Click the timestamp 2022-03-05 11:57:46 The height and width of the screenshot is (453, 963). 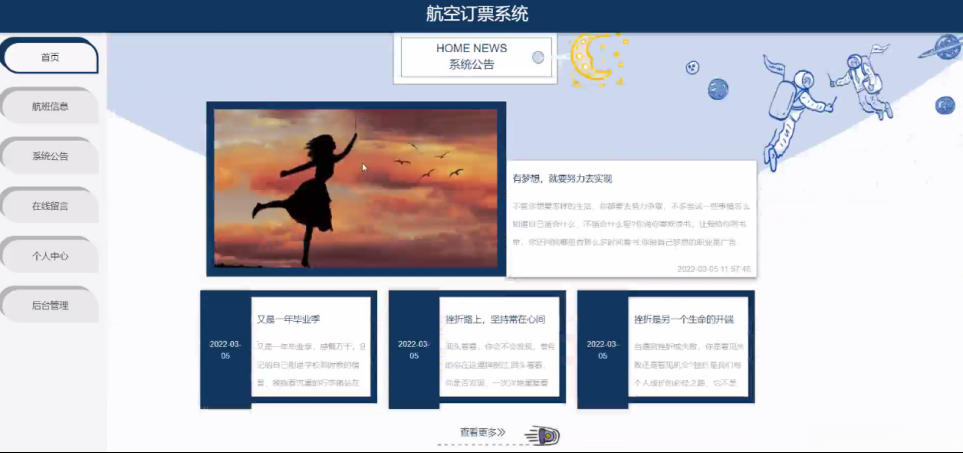[714, 269]
